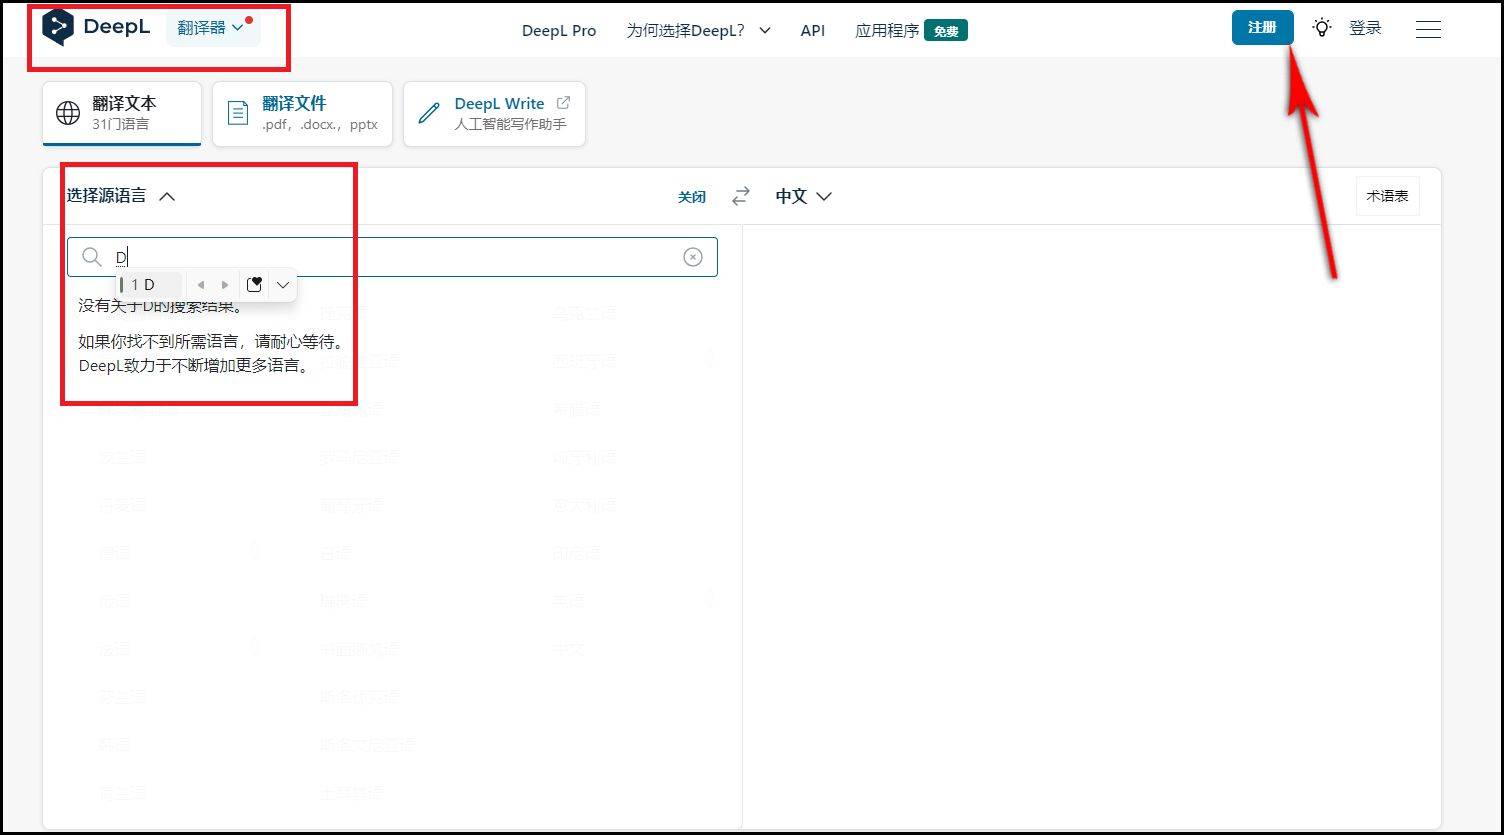
Task: Click the pen icon on DeepL Write
Action: coord(429,113)
